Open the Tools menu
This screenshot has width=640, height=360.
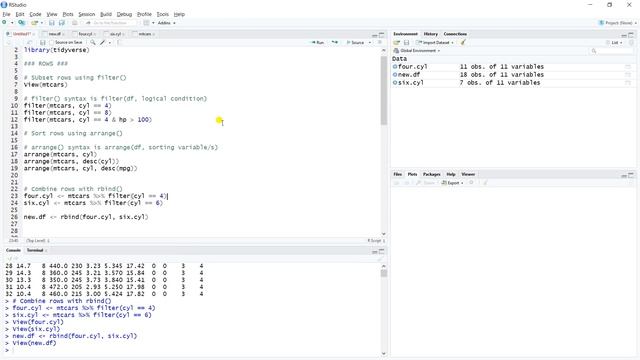pos(162,14)
